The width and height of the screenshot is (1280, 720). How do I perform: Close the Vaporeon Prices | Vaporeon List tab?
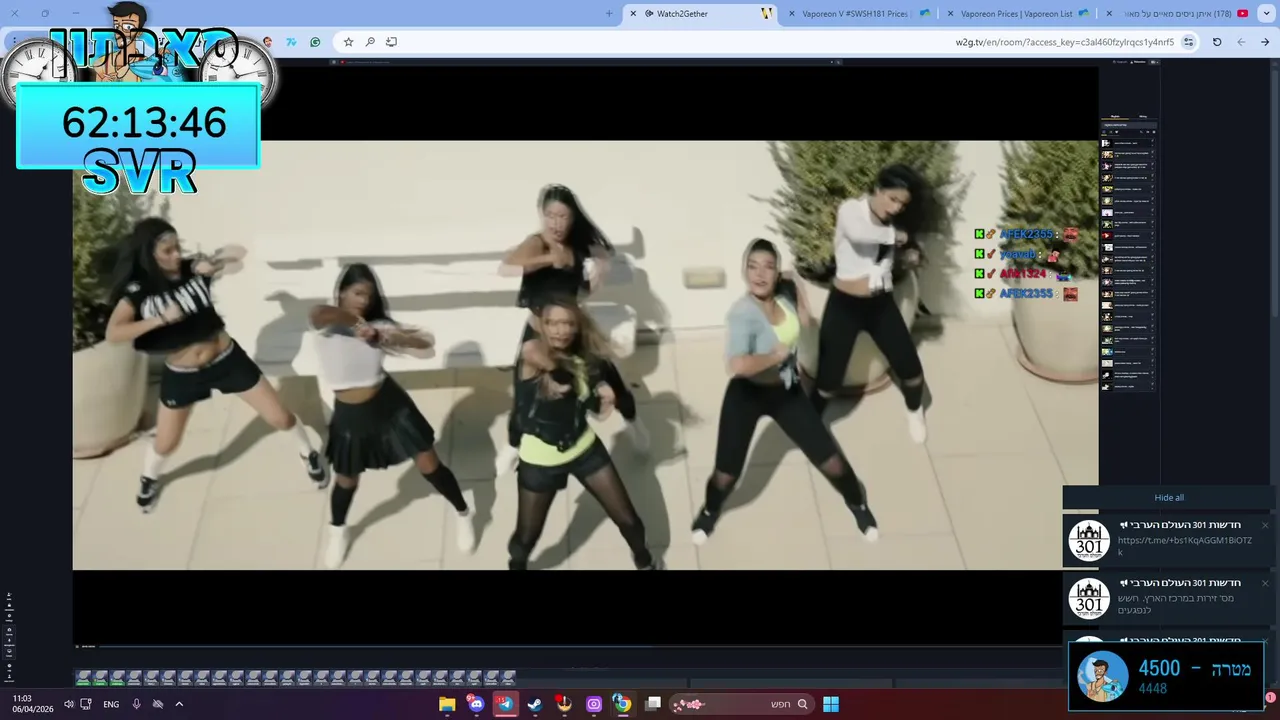pyautogui.click(x=950, y=14)
